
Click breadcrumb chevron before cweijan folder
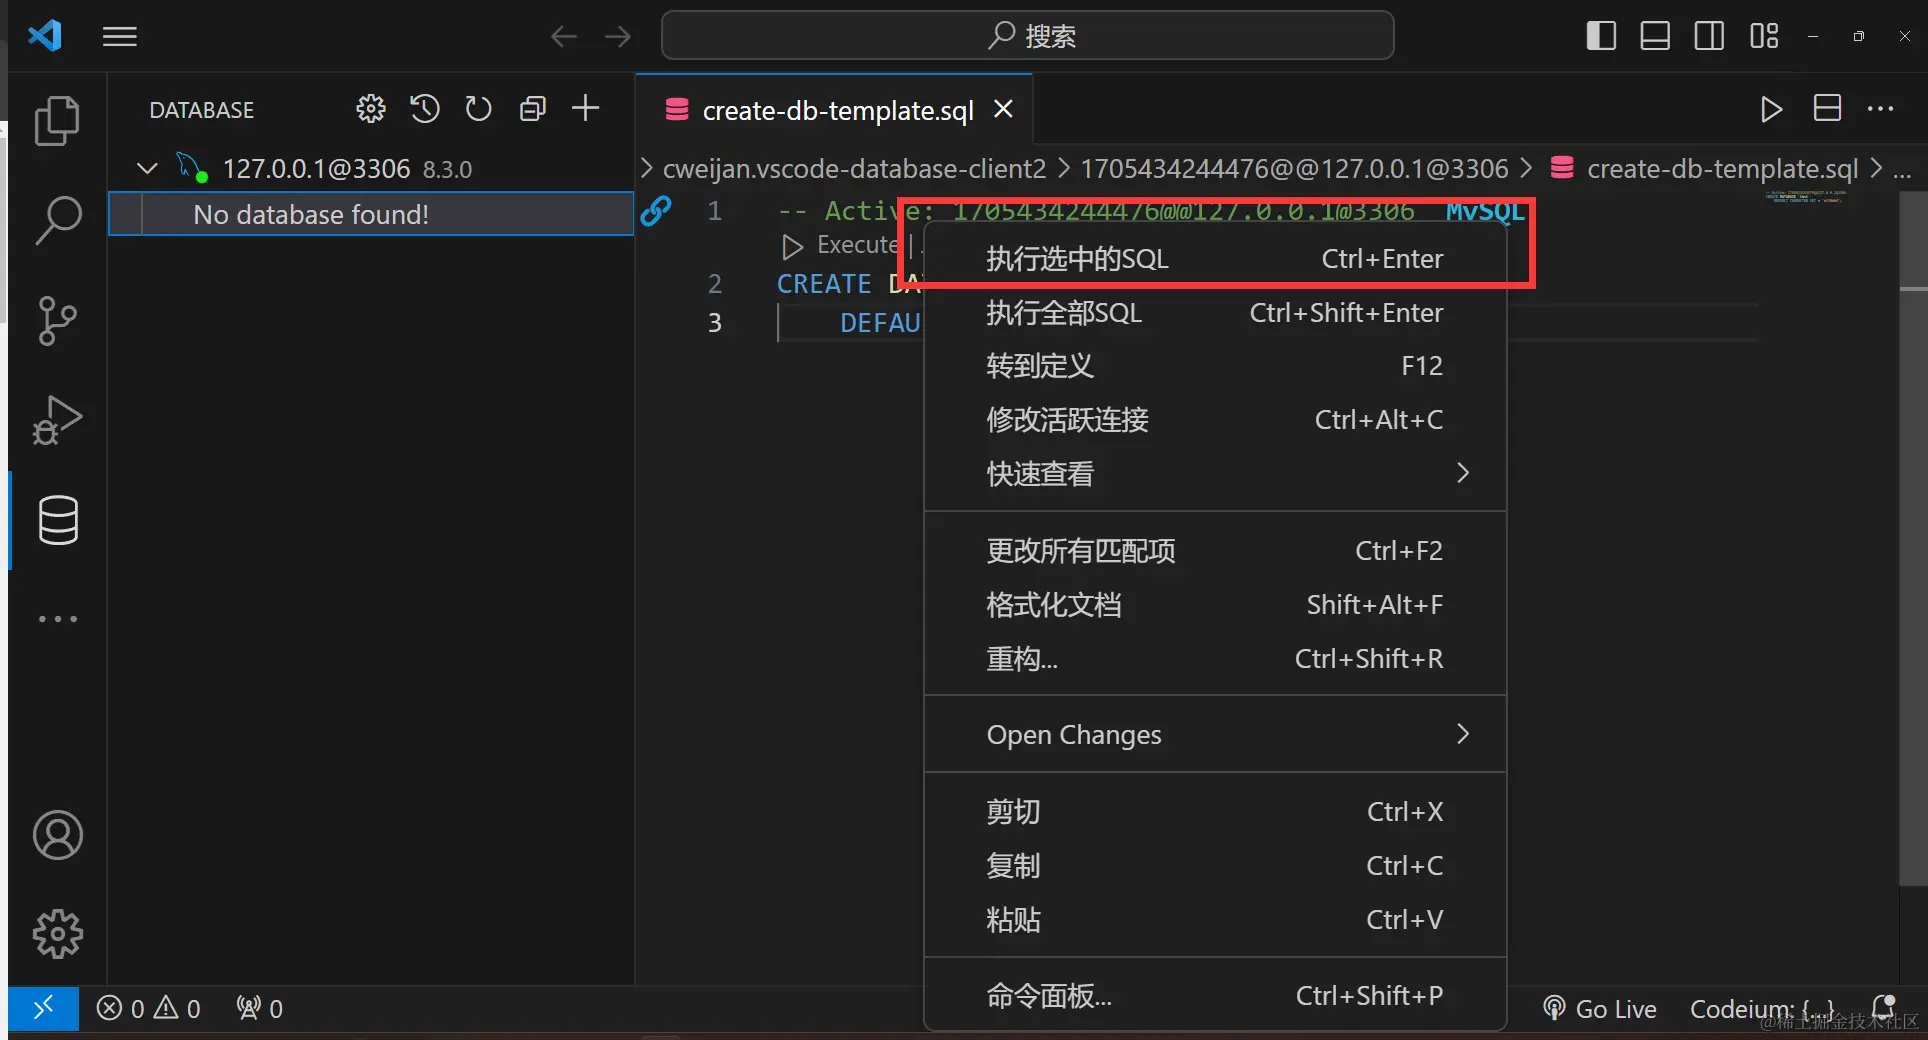click(647, 168)
